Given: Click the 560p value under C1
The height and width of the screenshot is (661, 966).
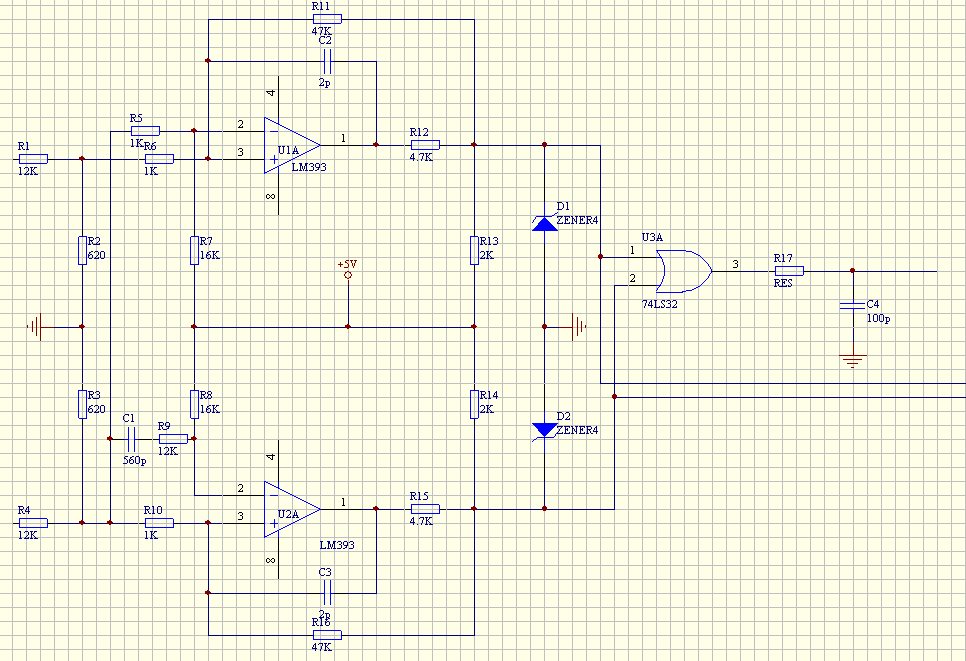Looking at the screenshot, I should tap(134, 461).
